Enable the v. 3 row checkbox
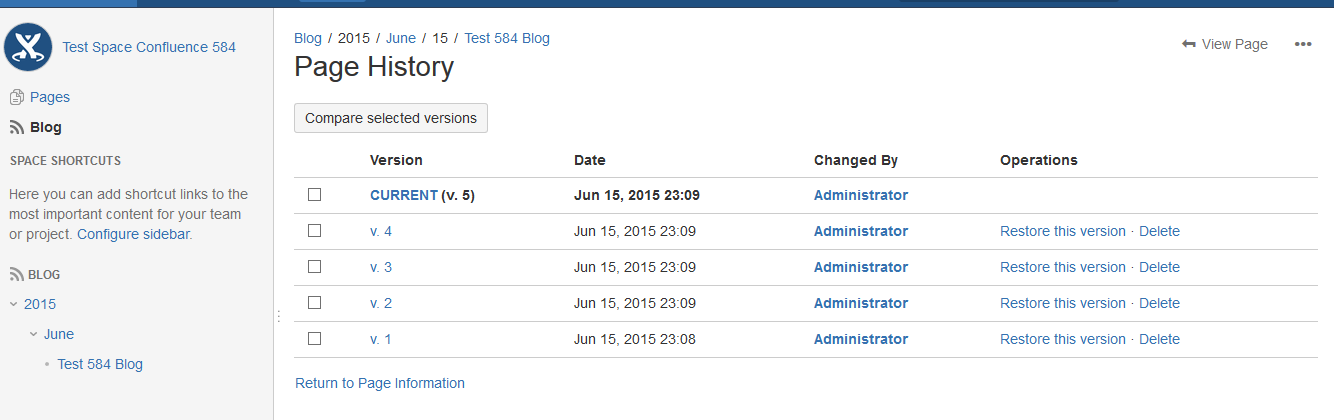 click(x=315, y=267)
